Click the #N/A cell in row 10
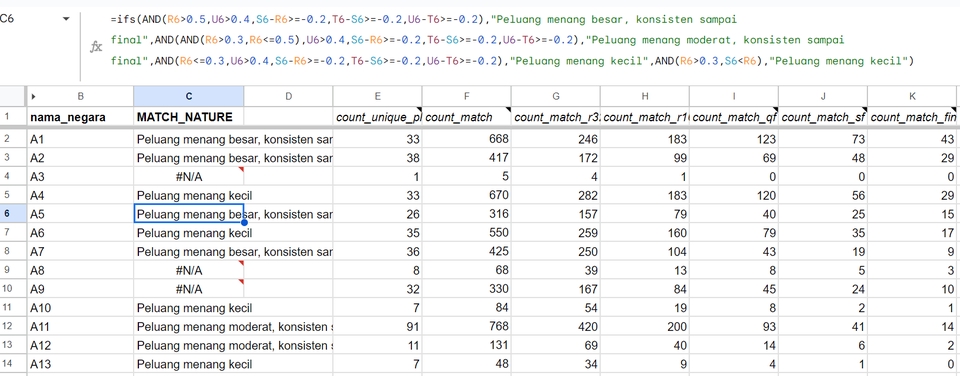960x376 pixels. coord(189,289)
